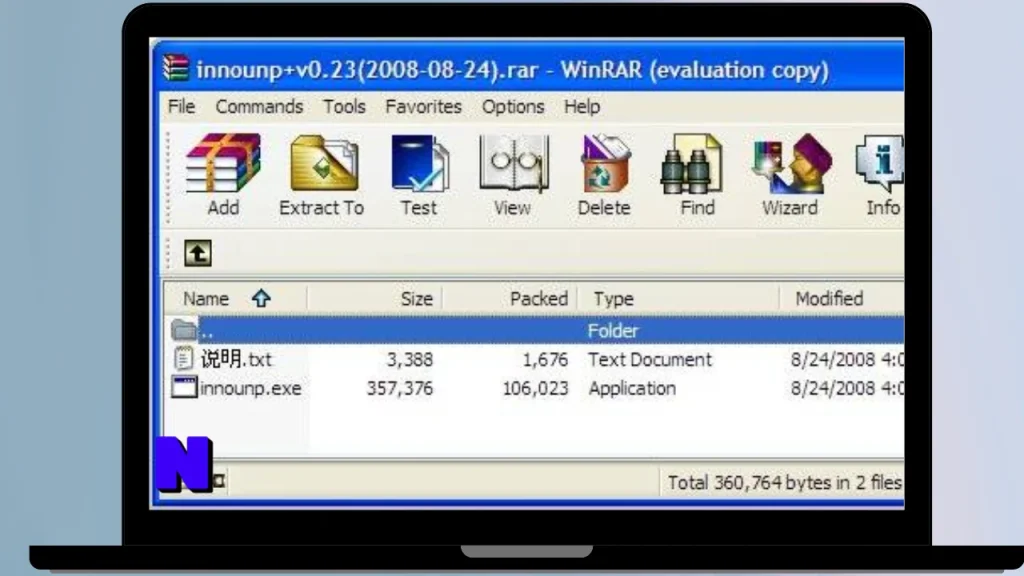Open the Favorites menu
Screen dimensions: 1024x576
pos(423,106)
